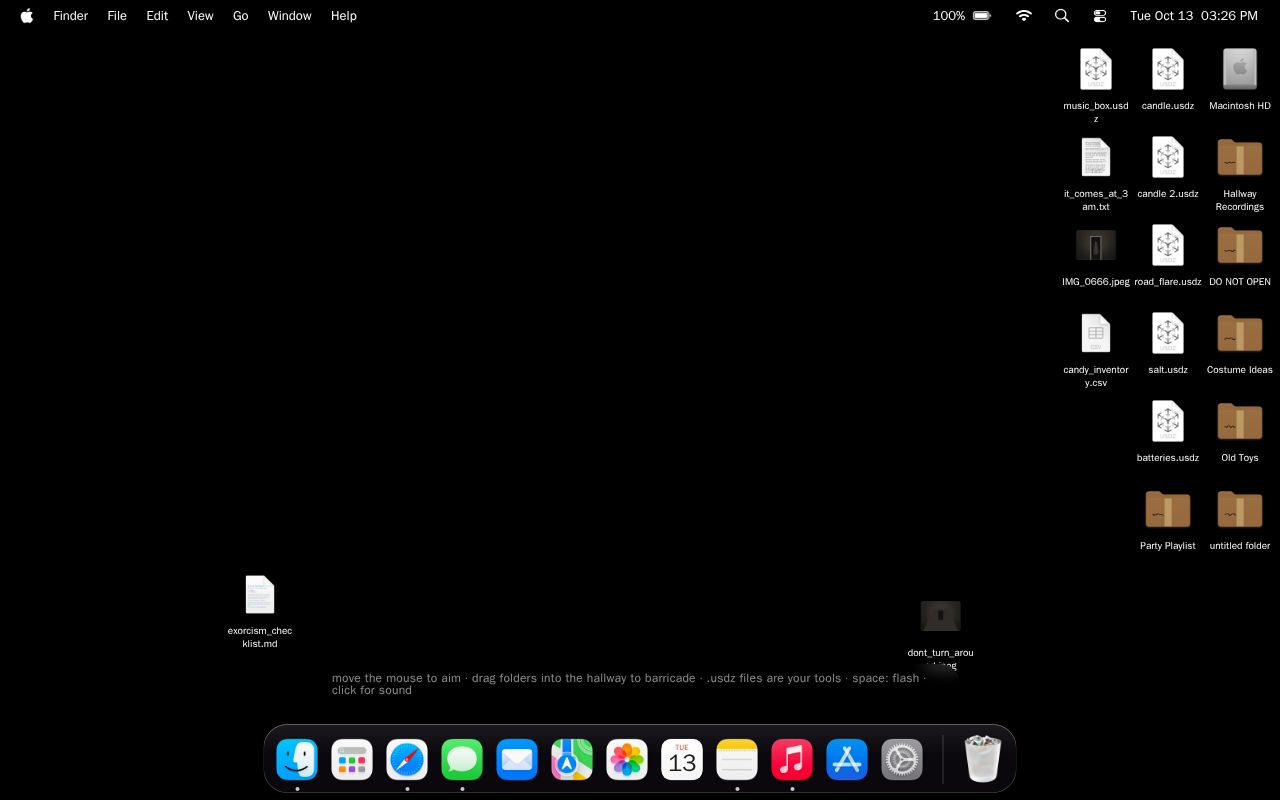Click the Wi-Fi status icon
The height and width of the screenshot is (800, 1280).
pyautogui.click(x=1023, y=16)
